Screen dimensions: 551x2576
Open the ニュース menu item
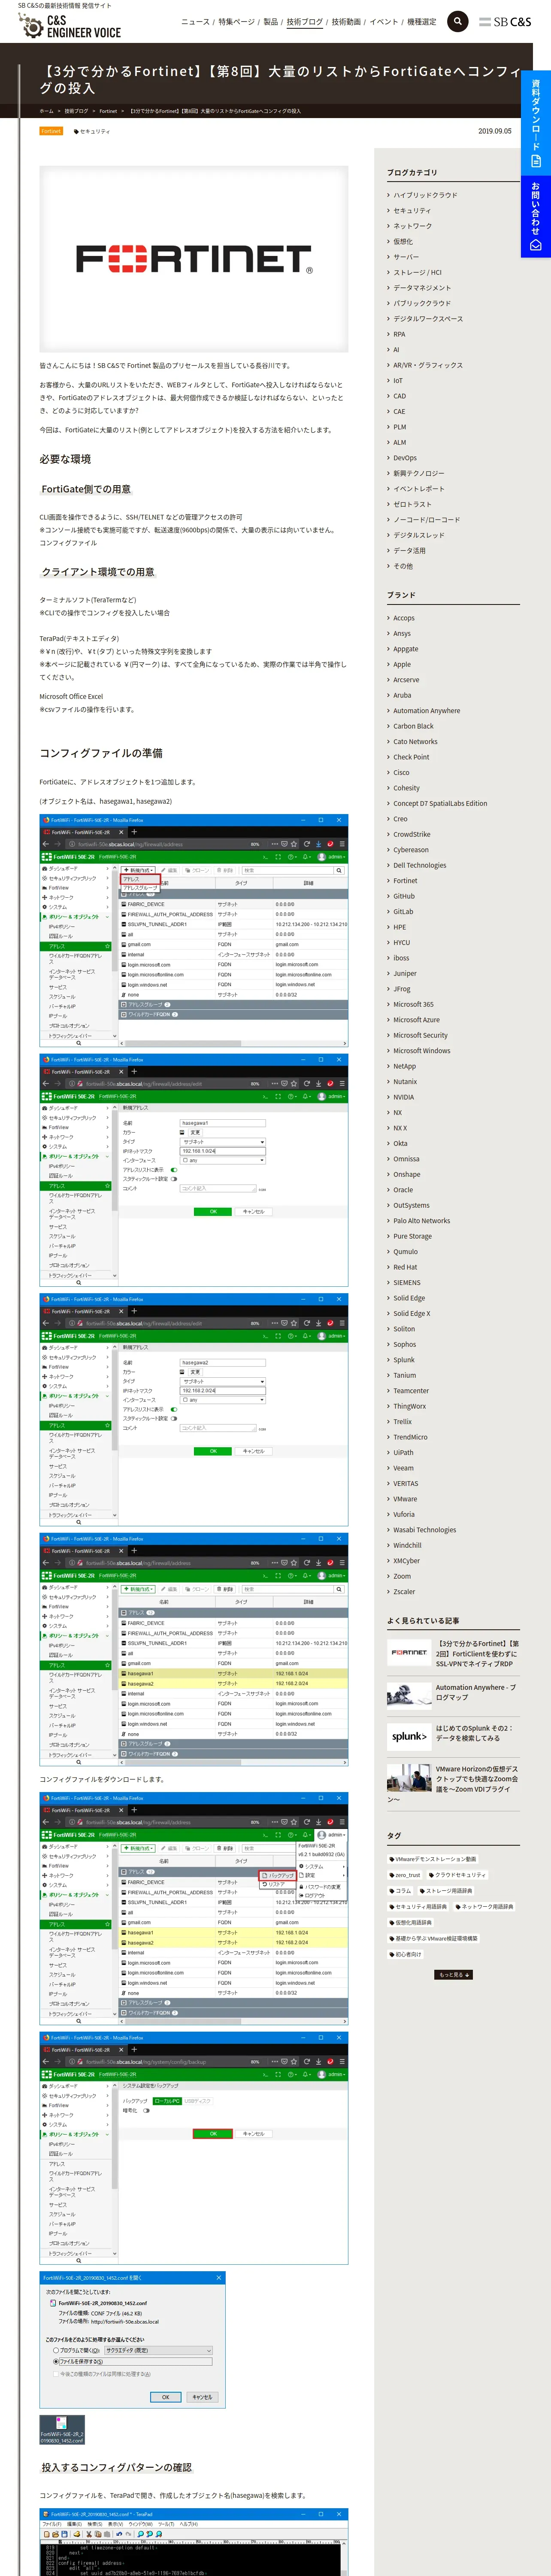[x=195, y=22]
